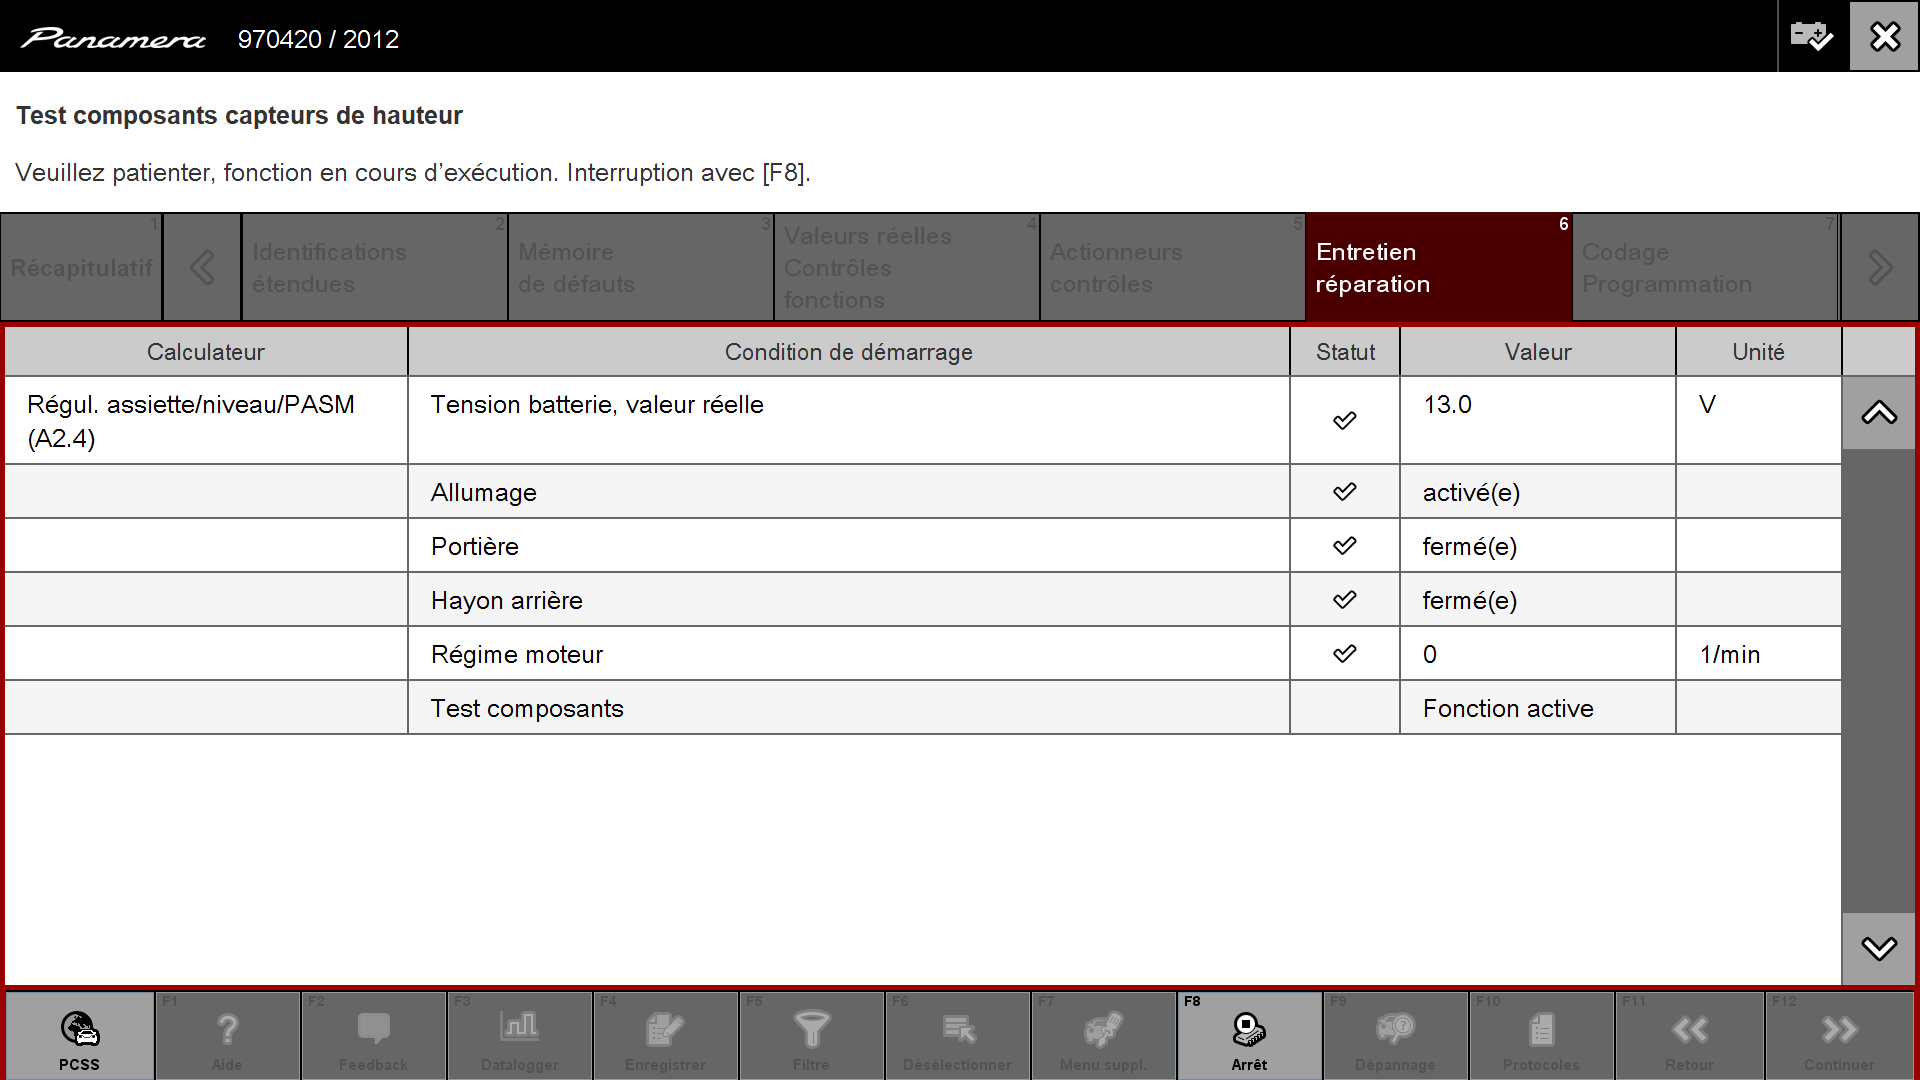Click the 1/min unit cell
The image size is (1920, 1080).
(1758, 654)
